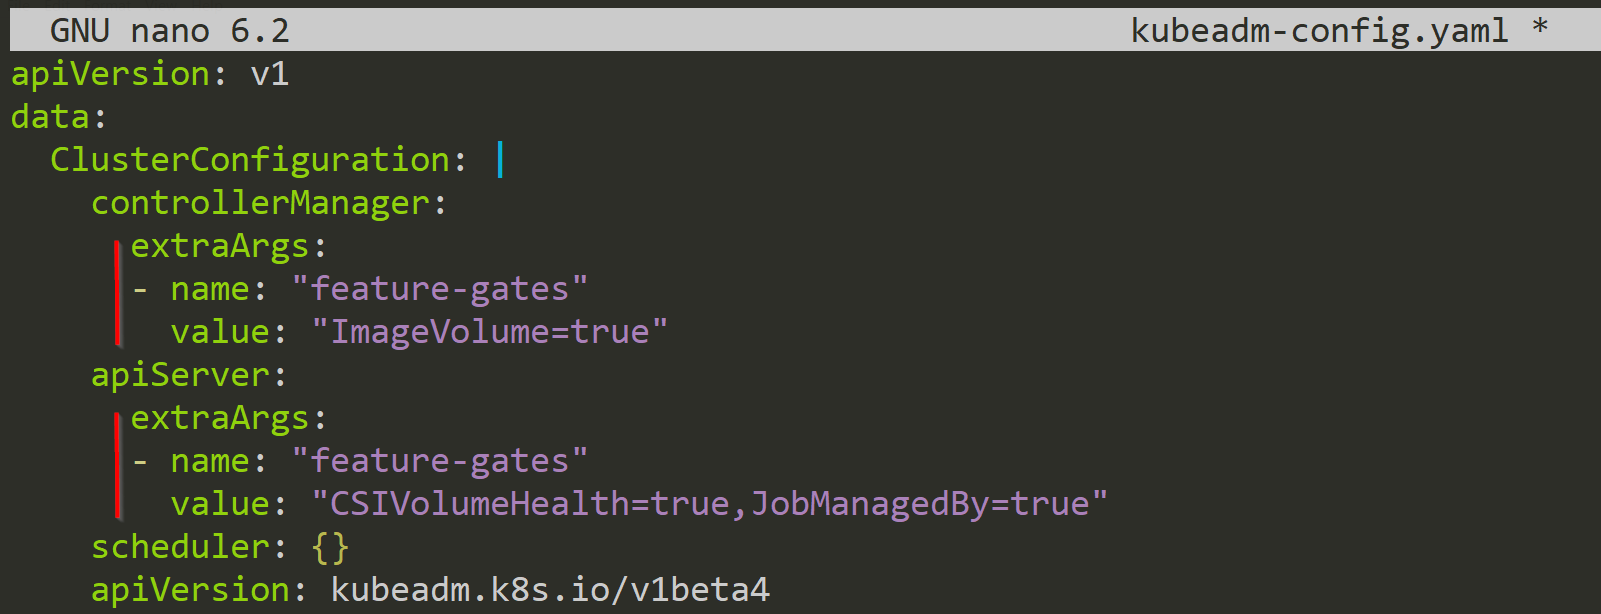Image resolution: width=1601 pixels, height=614 pixels.
Task: Click the red marker beside controllerManager extraArgs
Action: point(118,292)
